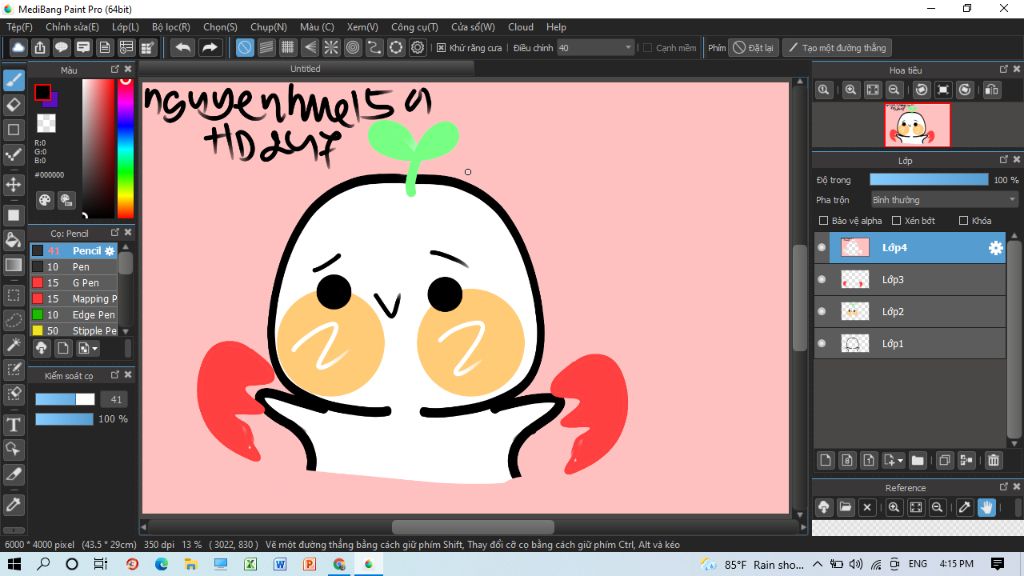
Task: Enable radial snap guide in toolbar
Action: tap(332, 47)
